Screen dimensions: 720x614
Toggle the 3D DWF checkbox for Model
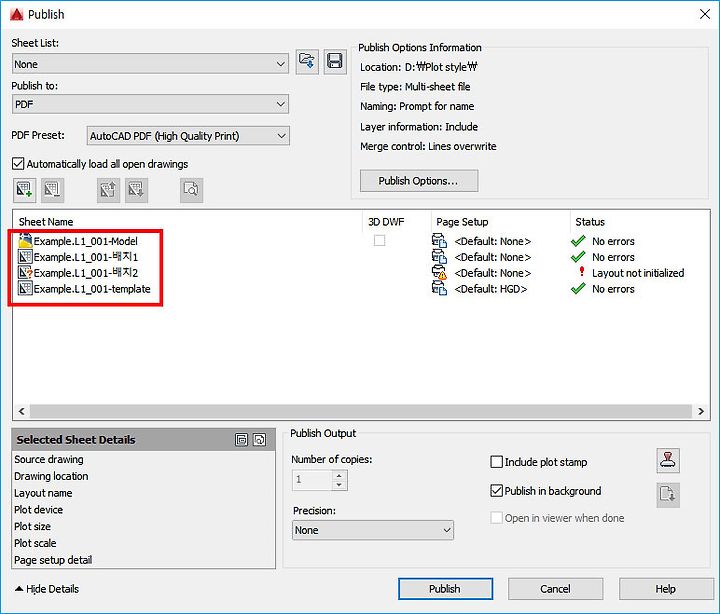pyautogui.click(x=379, y=240)
